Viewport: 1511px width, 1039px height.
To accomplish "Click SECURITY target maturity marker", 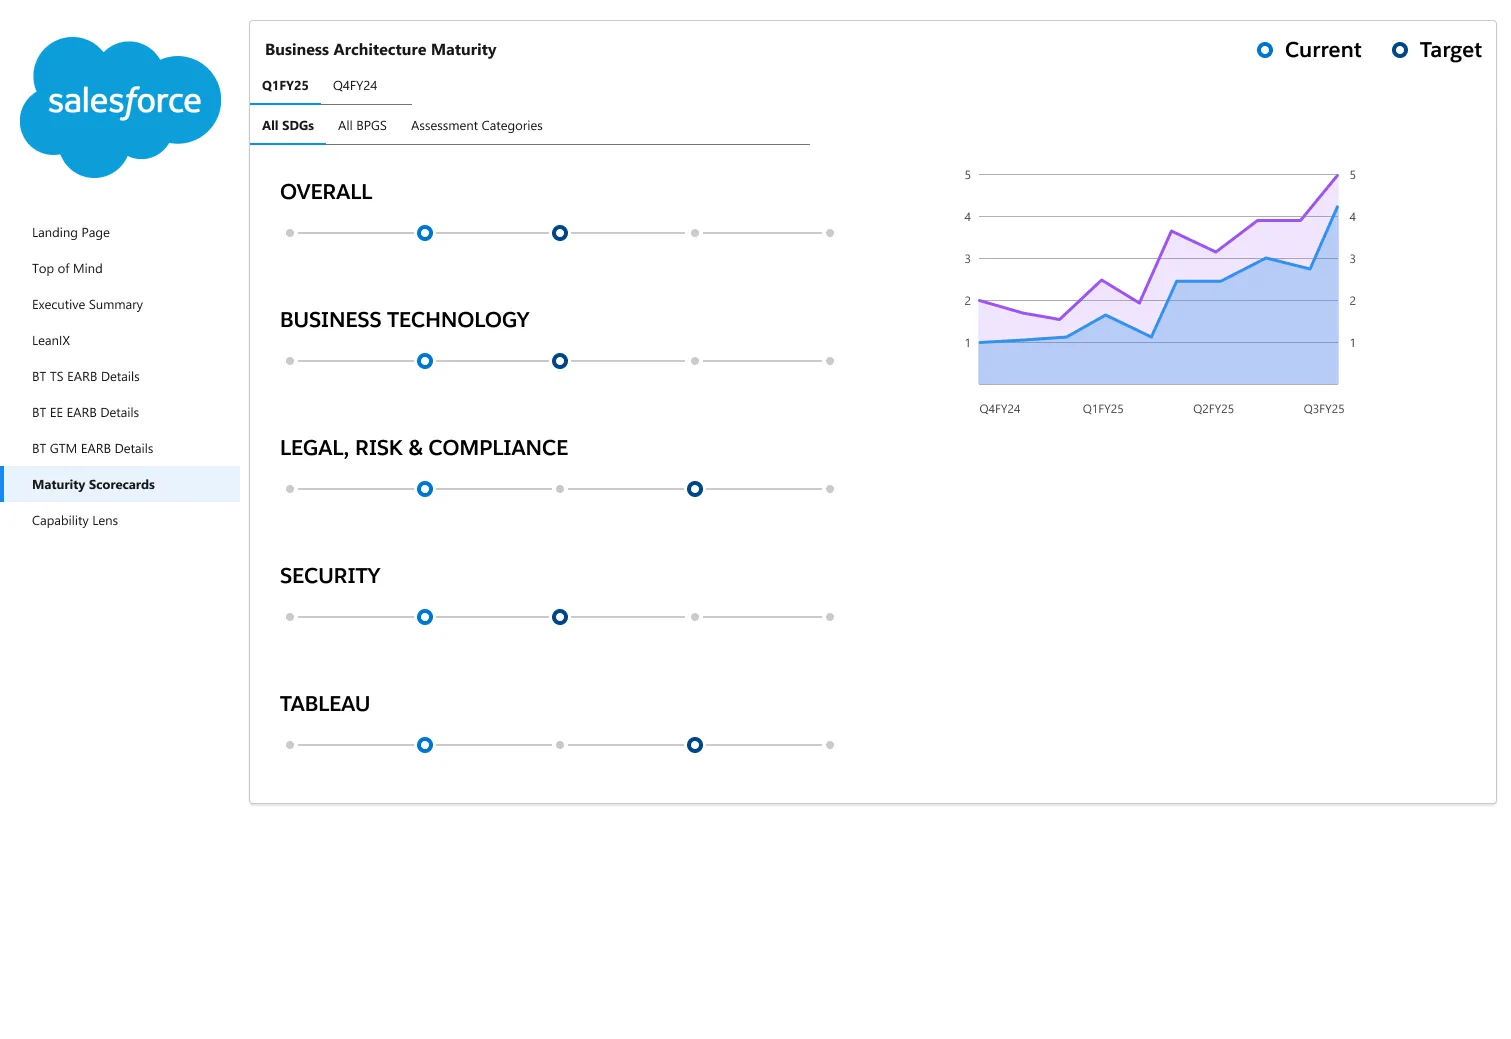I will (560, 617).
